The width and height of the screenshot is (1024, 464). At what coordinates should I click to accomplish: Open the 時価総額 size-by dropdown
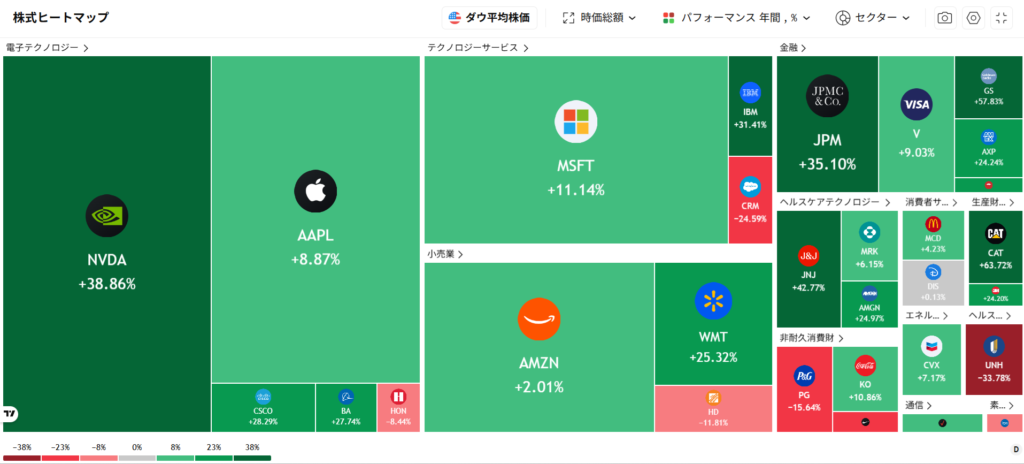point(599,18)
